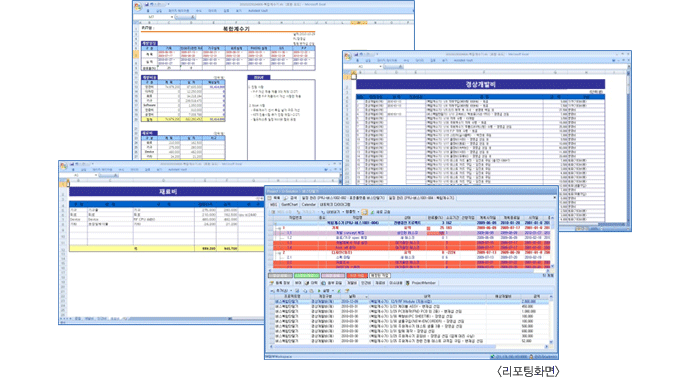This screenshot has width=699, height=378.
Task: Click the red status legend box
Action: pos(357,275)
